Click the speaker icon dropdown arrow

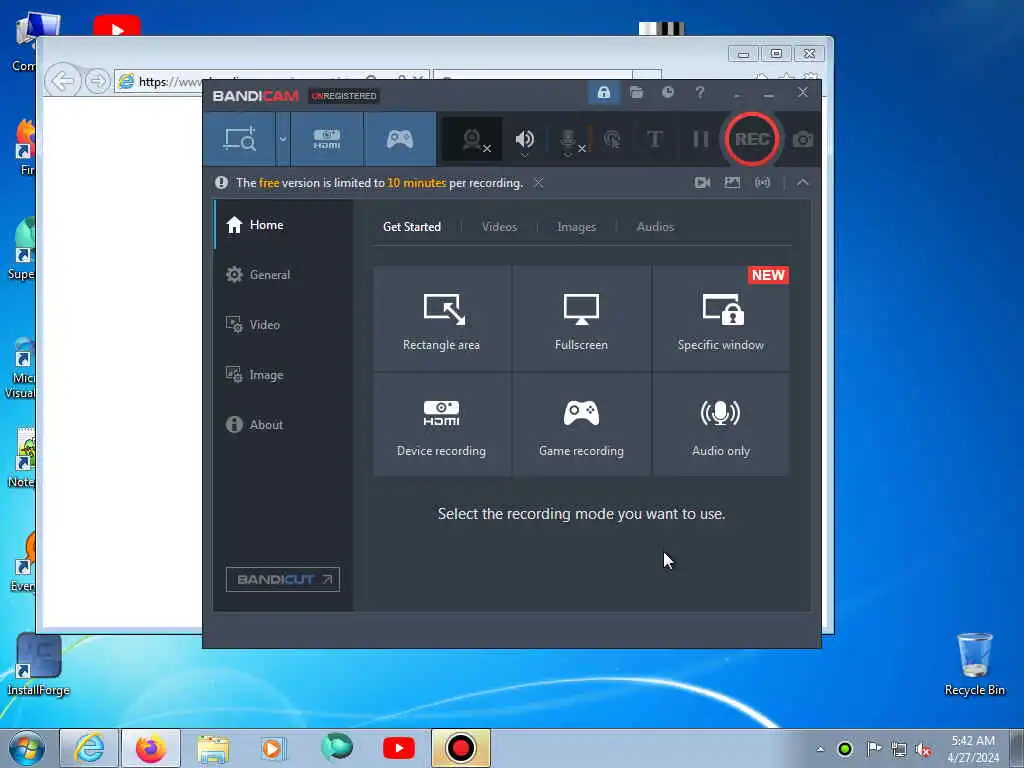(x=524, y=155)
